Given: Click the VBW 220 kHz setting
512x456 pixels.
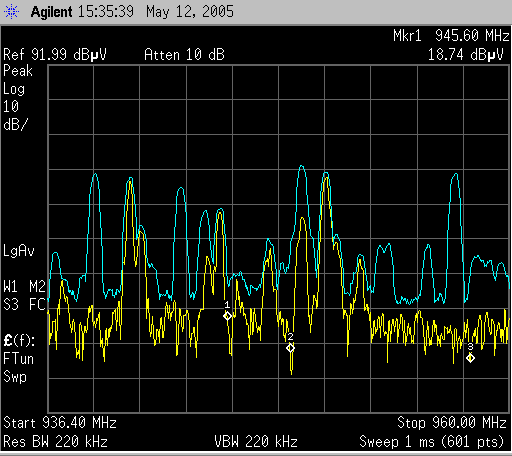Looking at the screenshot, I should pyautogui.click(x=256, y=442).
